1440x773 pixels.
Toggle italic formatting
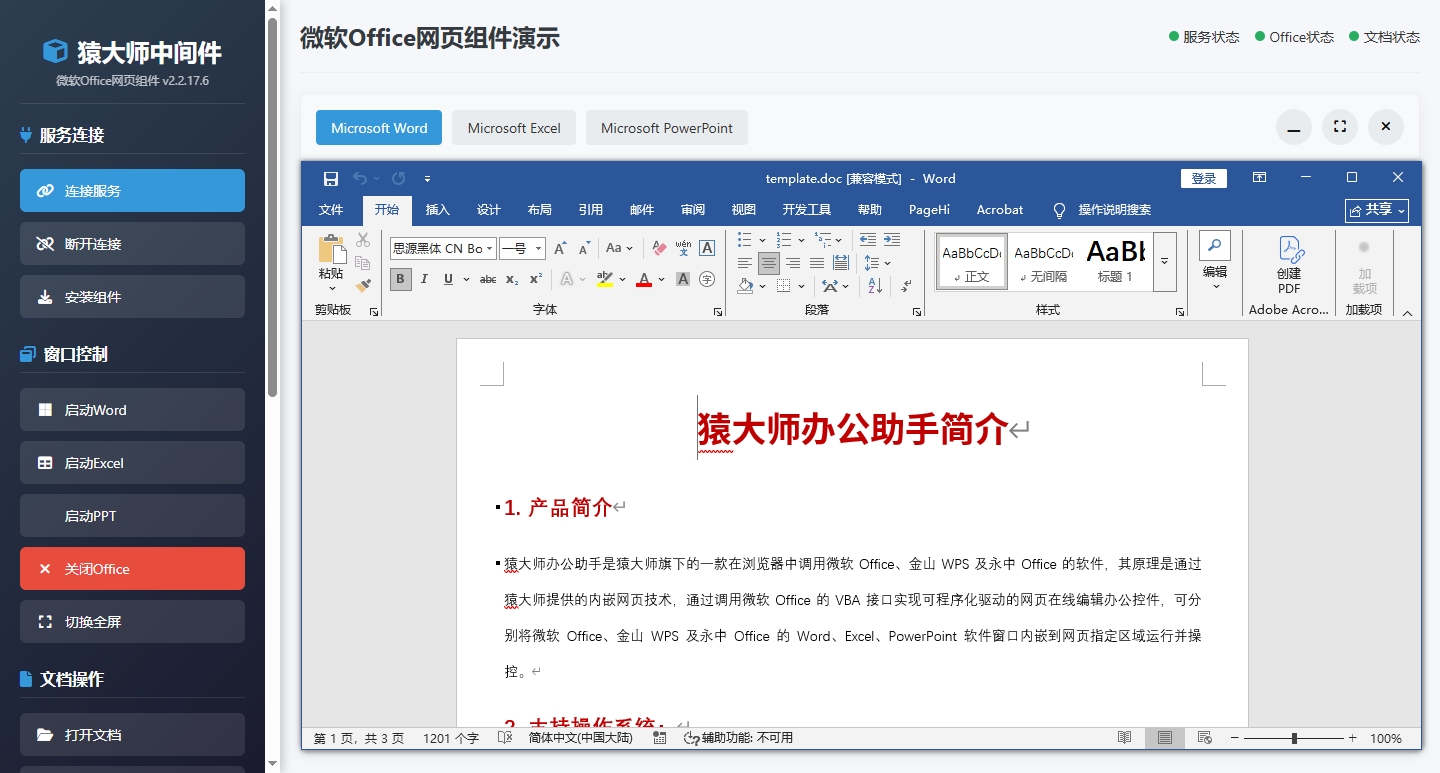[x=424, y=280]
